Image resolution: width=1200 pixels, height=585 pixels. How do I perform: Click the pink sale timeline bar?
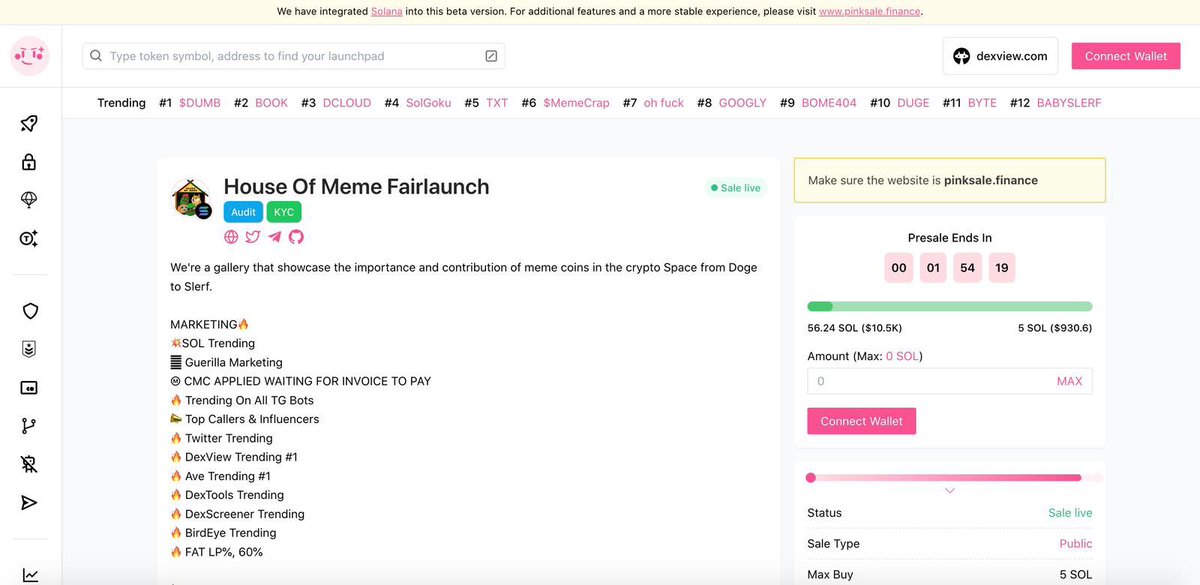coord(950,478)
